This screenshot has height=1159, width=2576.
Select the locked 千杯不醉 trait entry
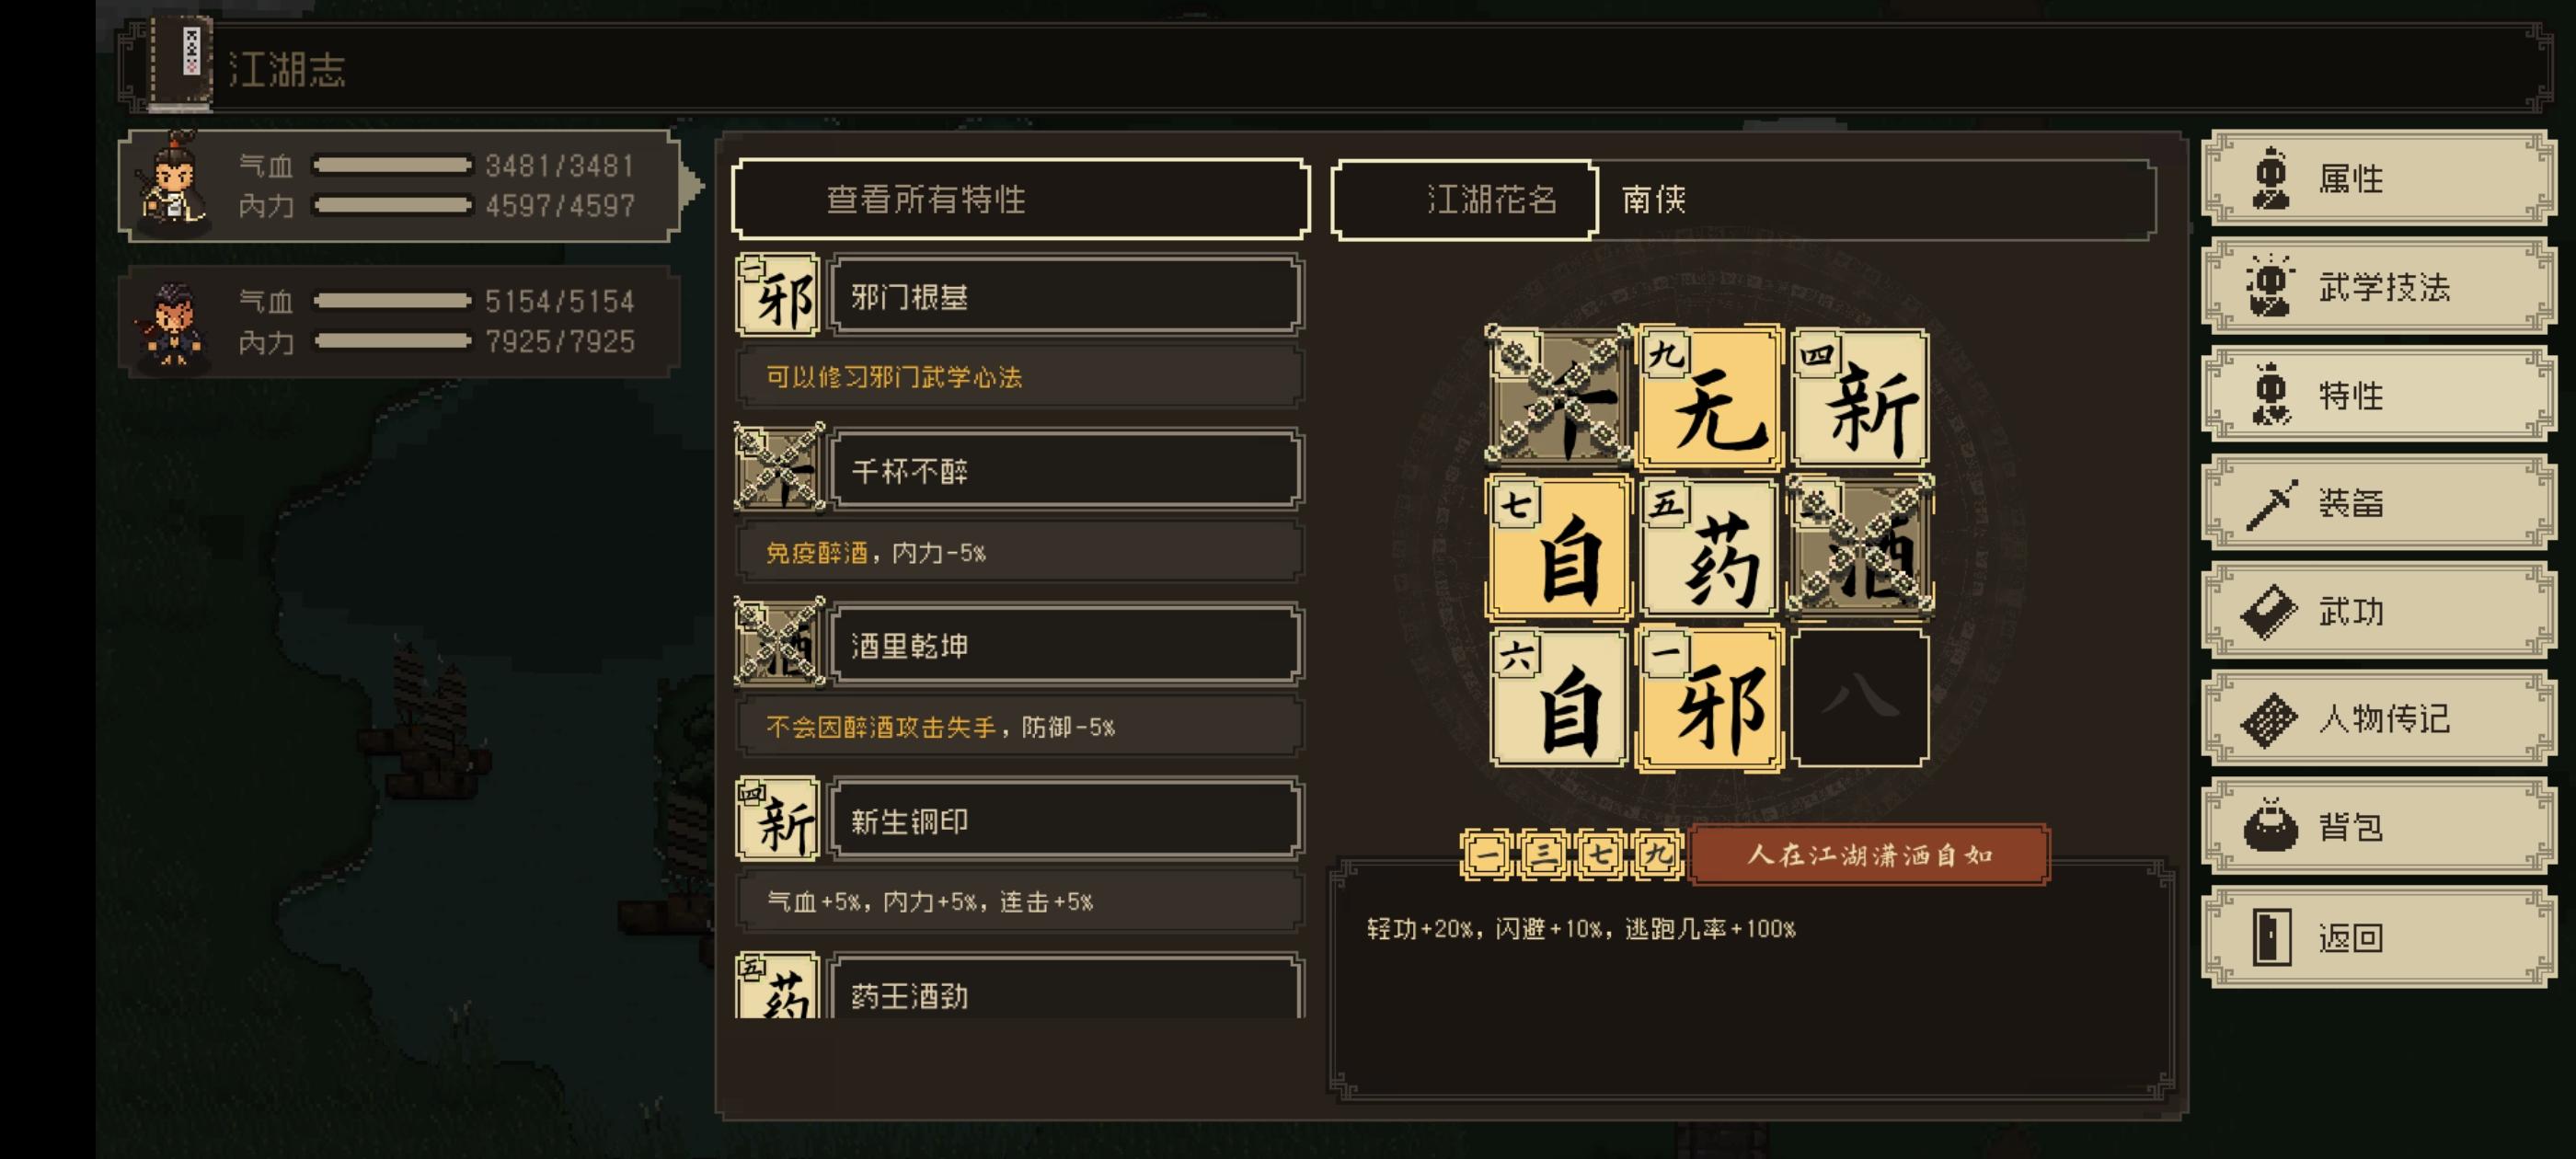click(1067, 470)
